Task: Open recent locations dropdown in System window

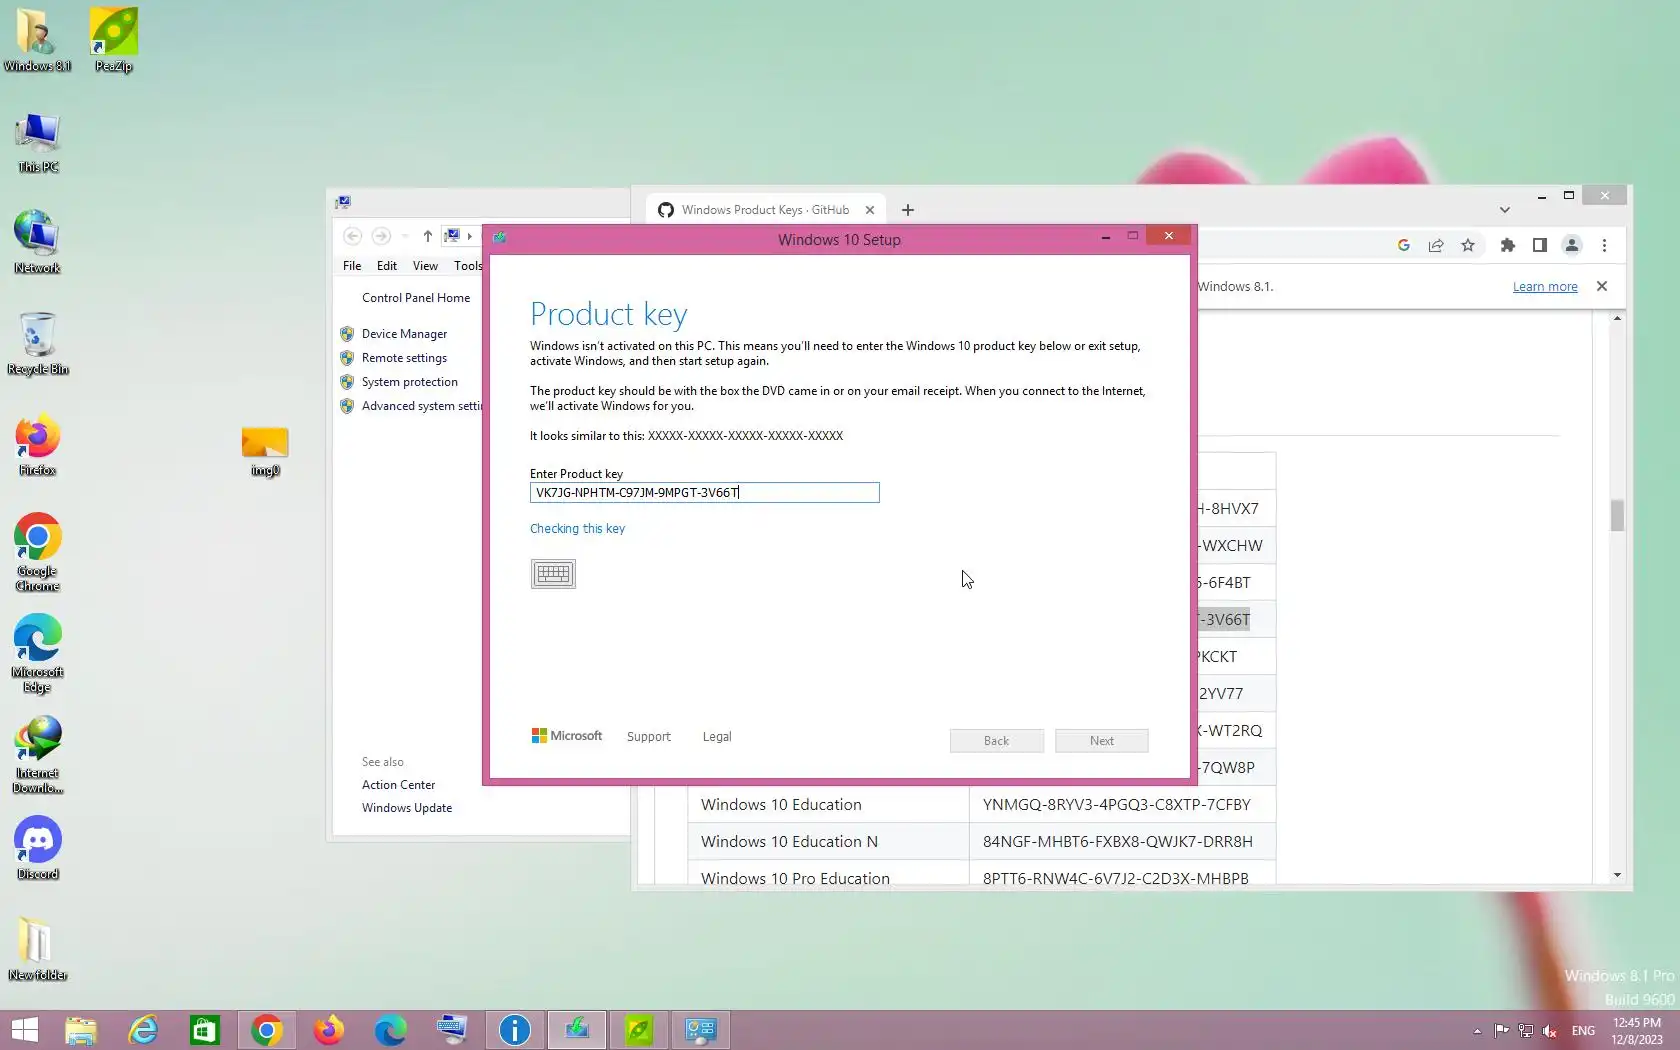Action: click(405, 236)
